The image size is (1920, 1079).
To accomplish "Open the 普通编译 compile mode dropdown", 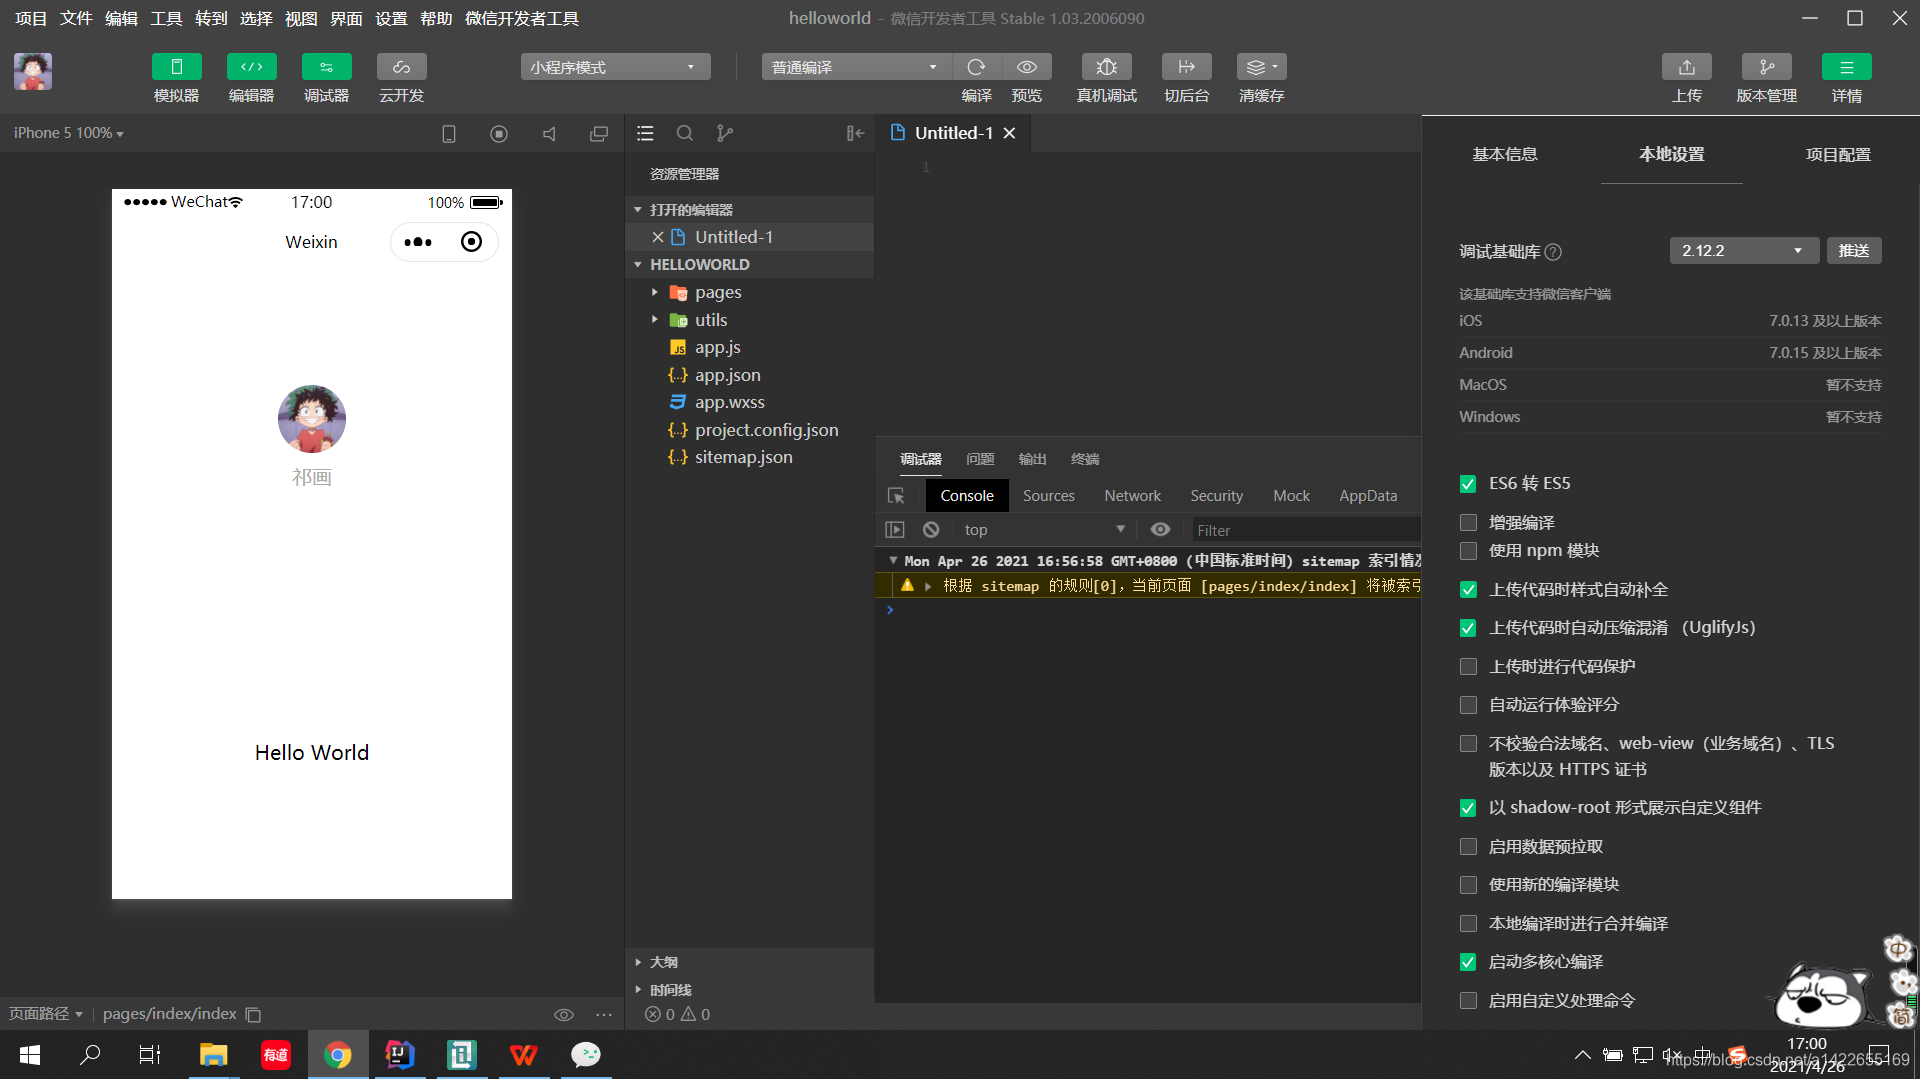I will pos(856,67).
